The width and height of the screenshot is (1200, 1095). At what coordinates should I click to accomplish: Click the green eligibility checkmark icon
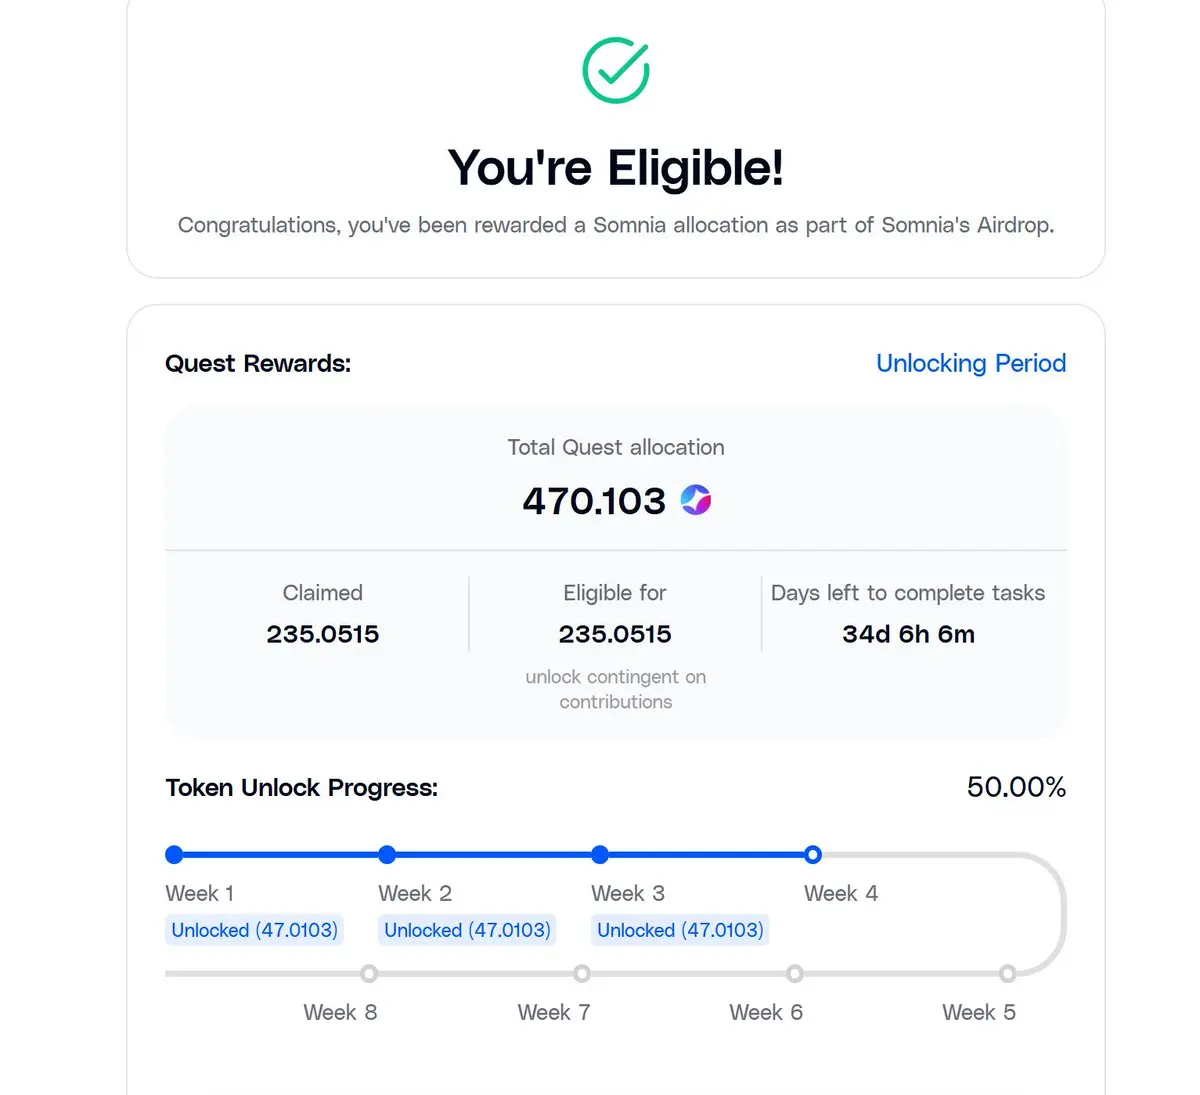[x=616, y=70]
